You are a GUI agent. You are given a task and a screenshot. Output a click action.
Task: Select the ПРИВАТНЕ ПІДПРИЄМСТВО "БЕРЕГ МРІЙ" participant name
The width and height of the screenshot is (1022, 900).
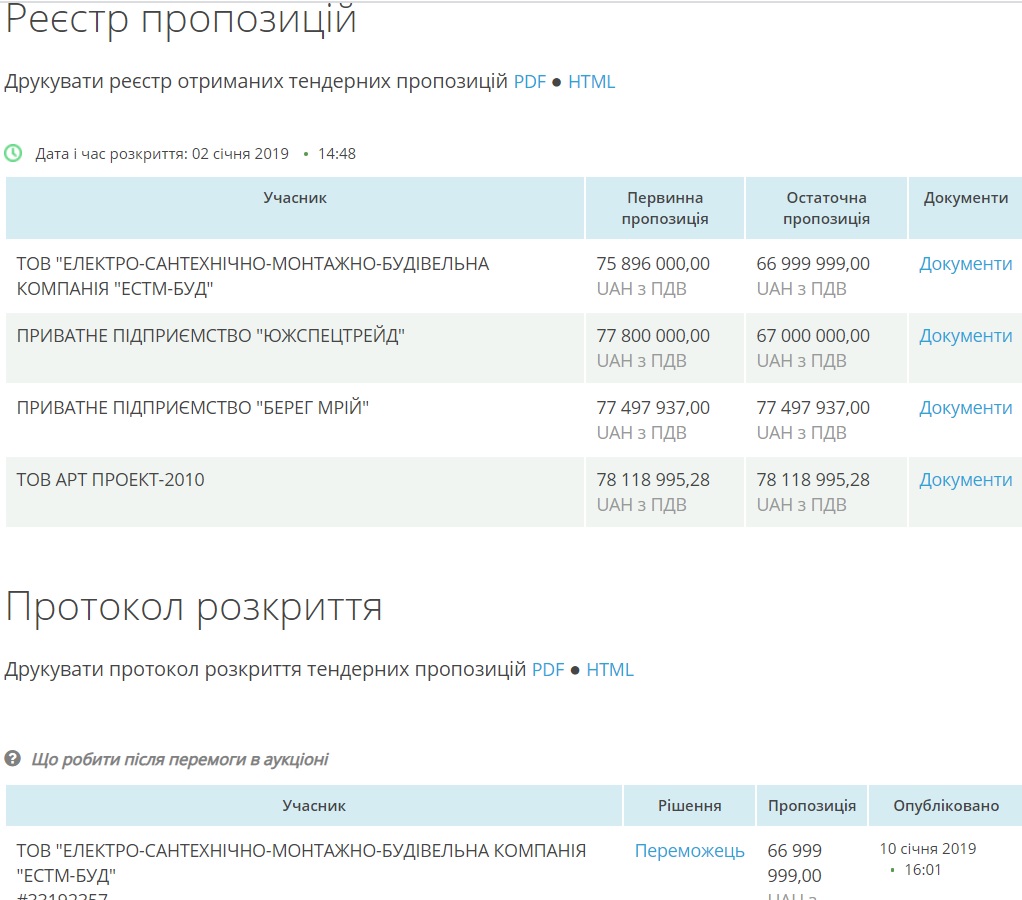[x=193, y=408]
